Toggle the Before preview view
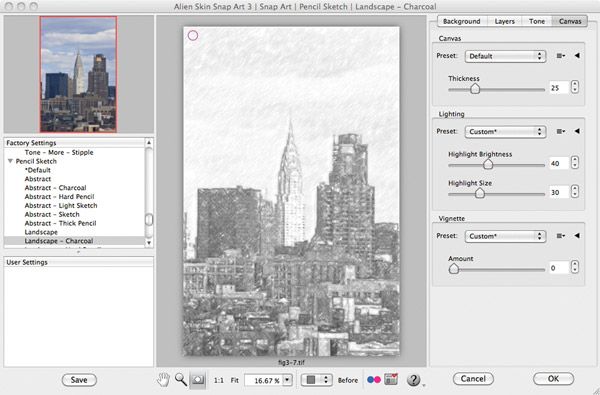Screen dimensions: 600x395 point(348,380)
